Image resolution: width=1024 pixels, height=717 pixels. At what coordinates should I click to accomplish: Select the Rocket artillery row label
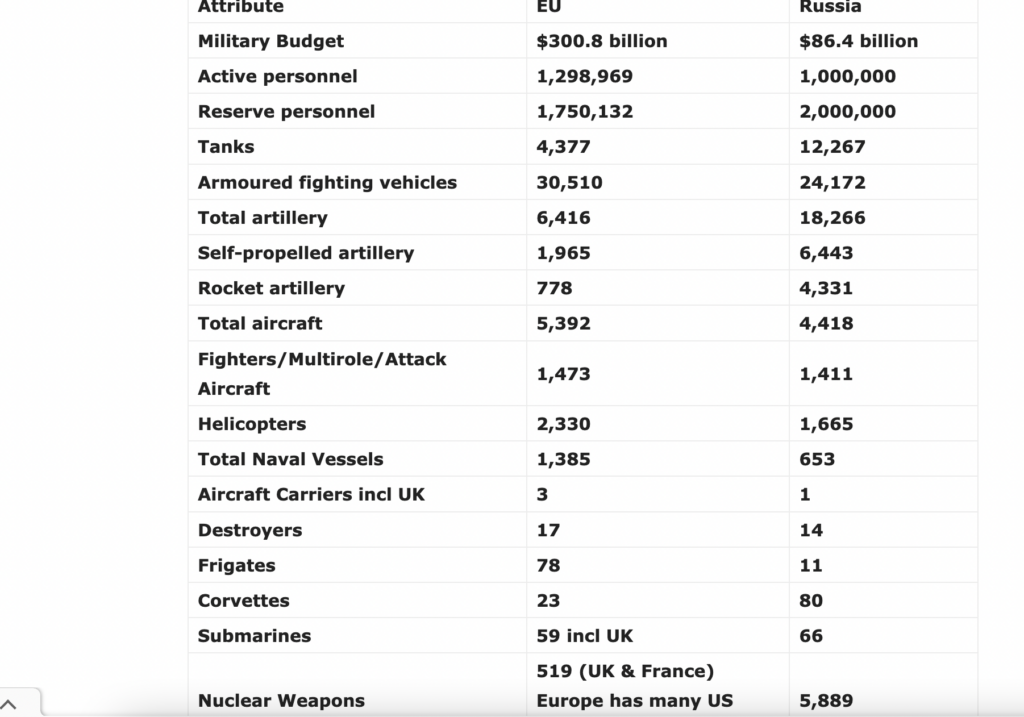271,288
